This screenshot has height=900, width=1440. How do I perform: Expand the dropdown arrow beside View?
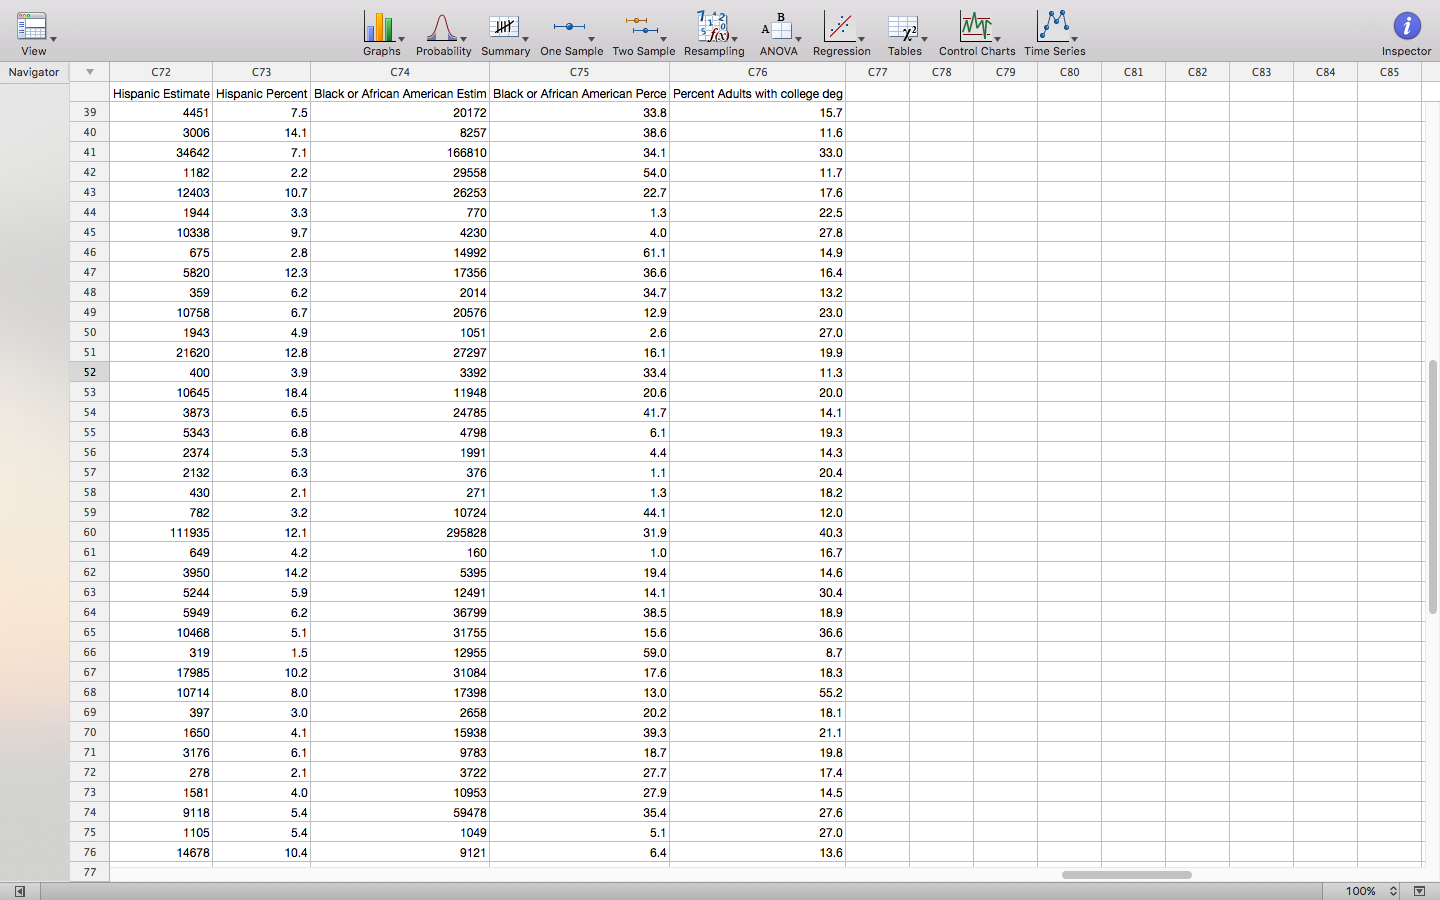[53, 40]
